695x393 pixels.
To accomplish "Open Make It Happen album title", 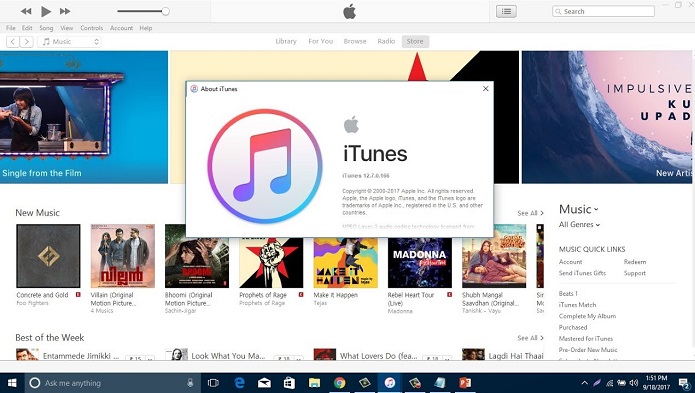I will (336, 295).
